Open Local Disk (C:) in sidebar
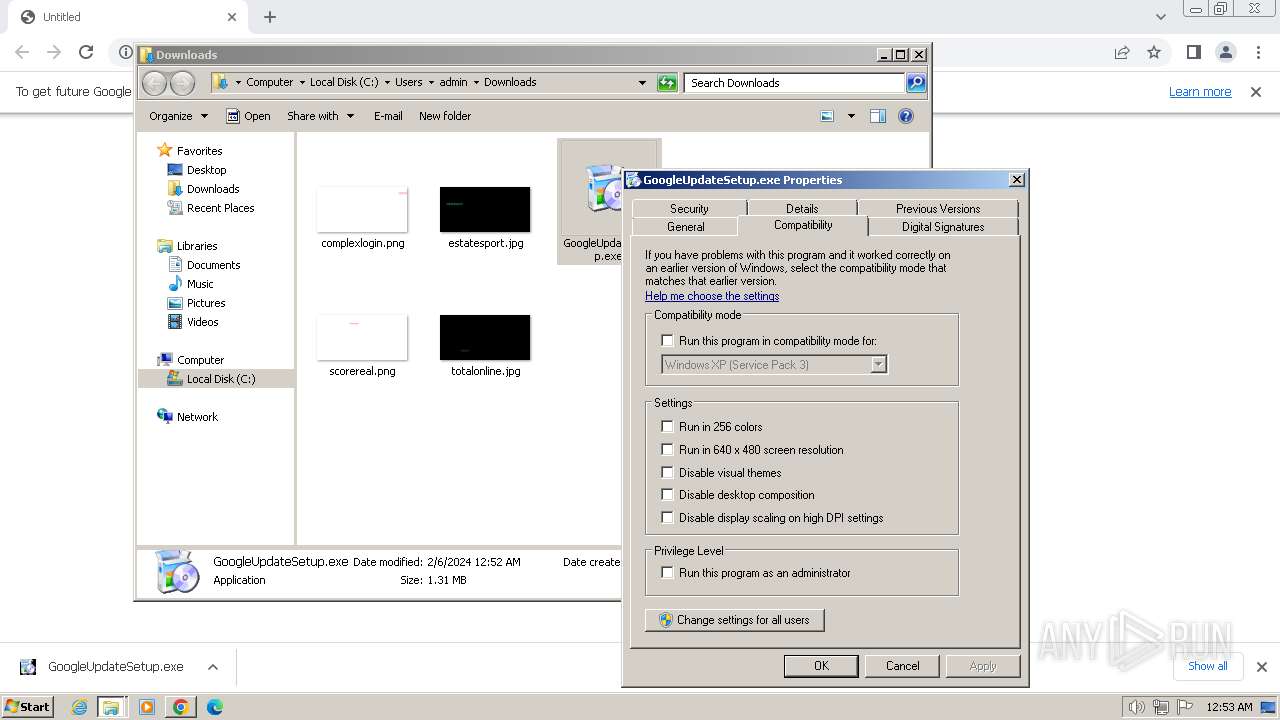Screen dimensions: 1280x720 point(220,379)
